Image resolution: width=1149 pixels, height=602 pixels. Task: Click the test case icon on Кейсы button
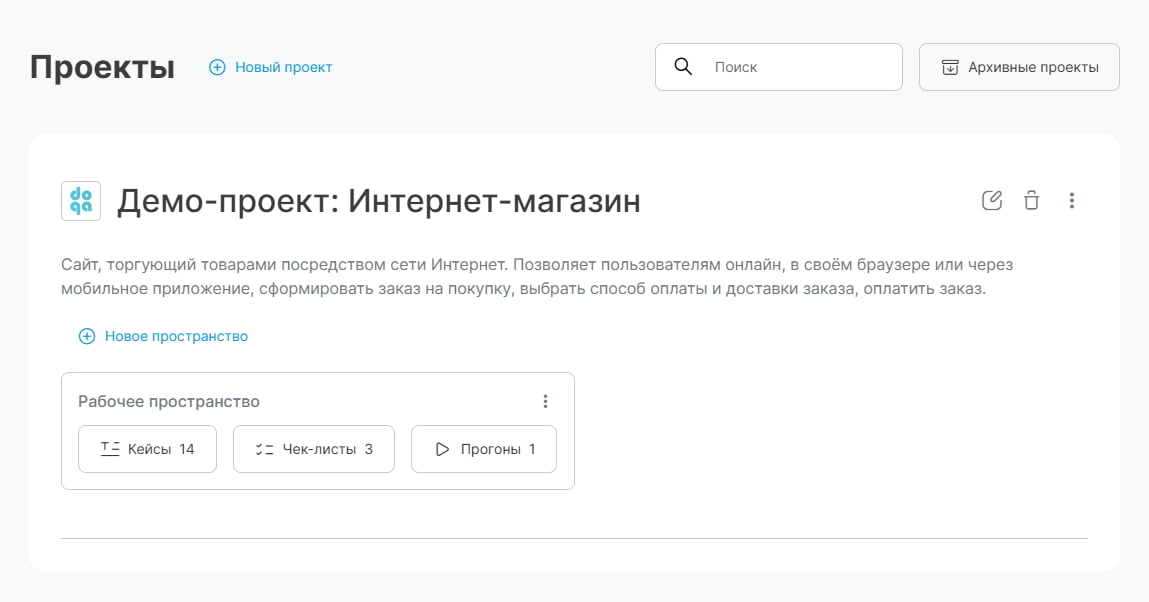coord(110,448)
